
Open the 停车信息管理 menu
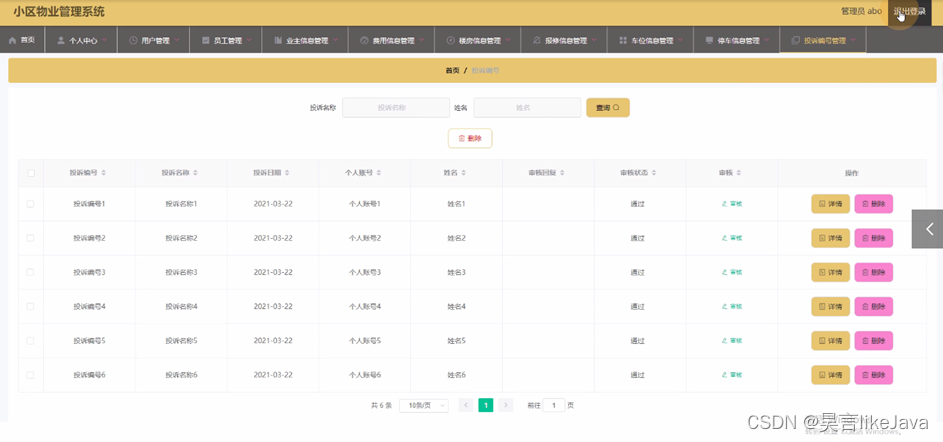736,40
